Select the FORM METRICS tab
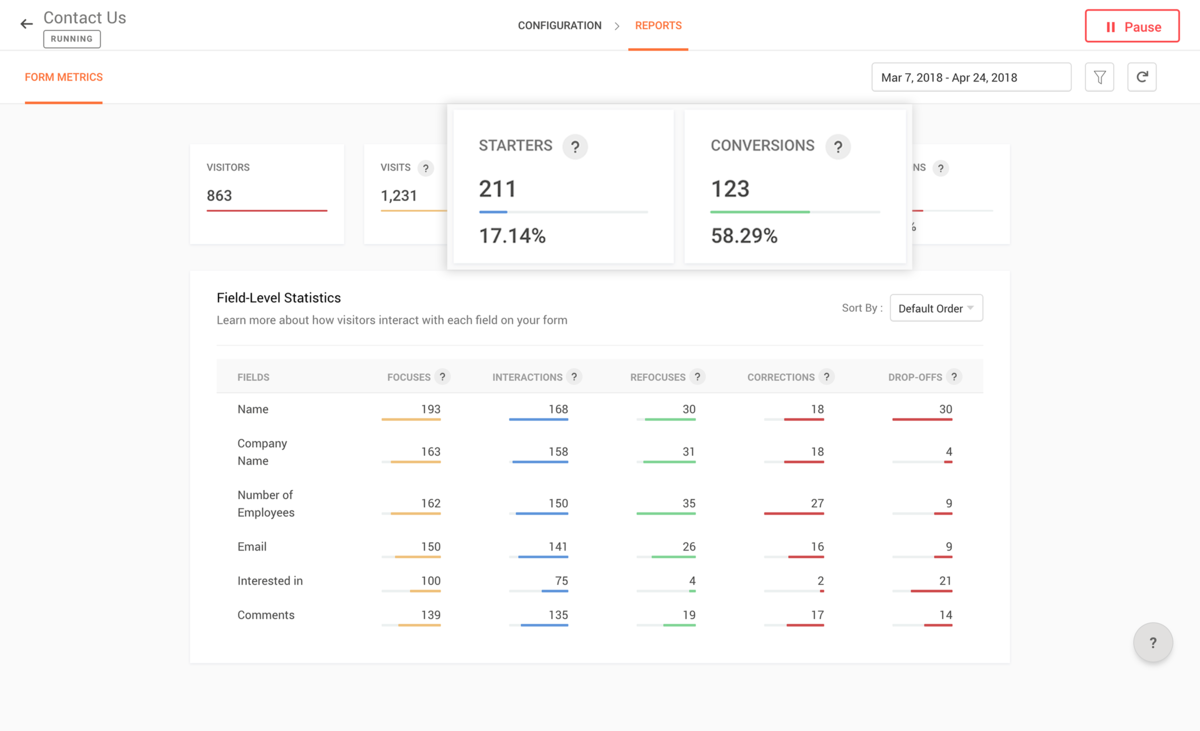Screen dimensions: 1200x731 click(63, 77)
